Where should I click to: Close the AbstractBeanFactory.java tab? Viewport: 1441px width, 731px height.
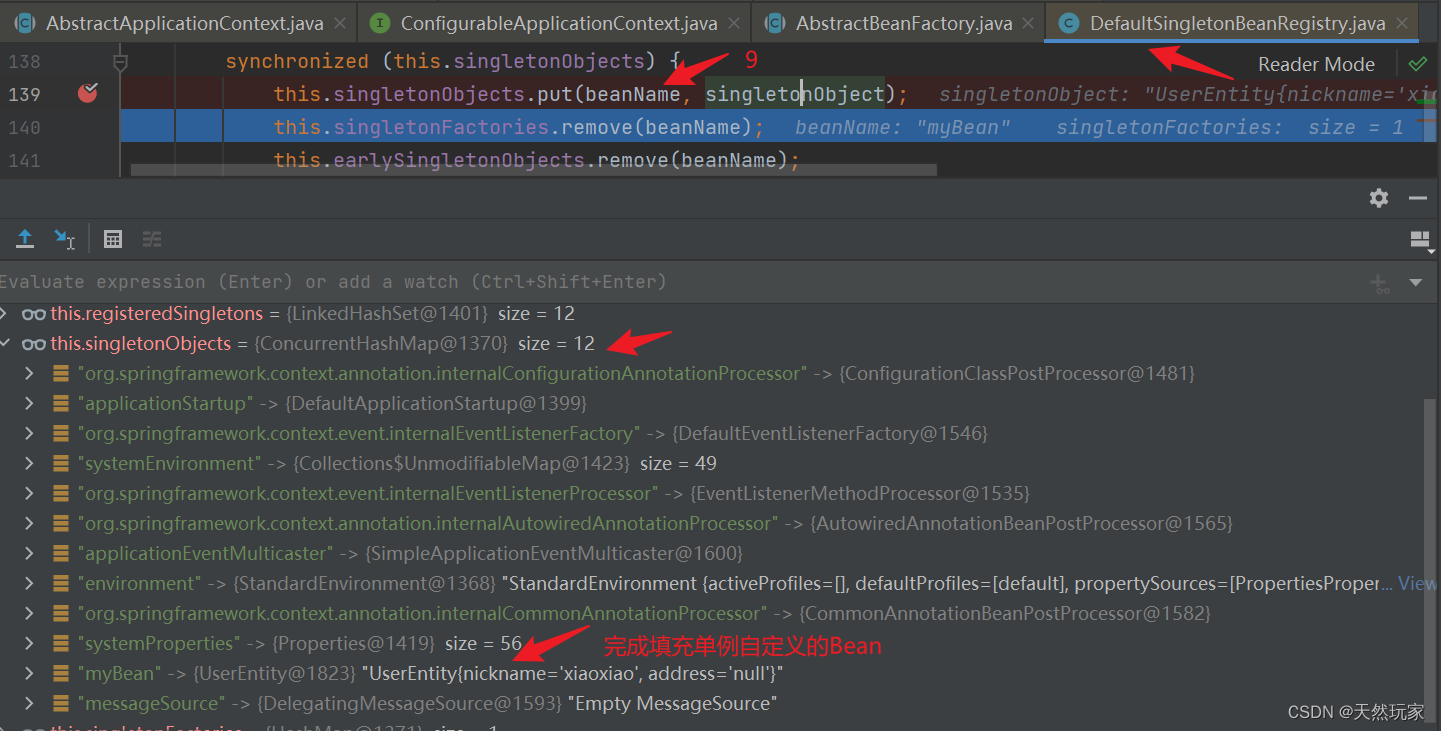pyautogui.click(x=1029, y=23)
